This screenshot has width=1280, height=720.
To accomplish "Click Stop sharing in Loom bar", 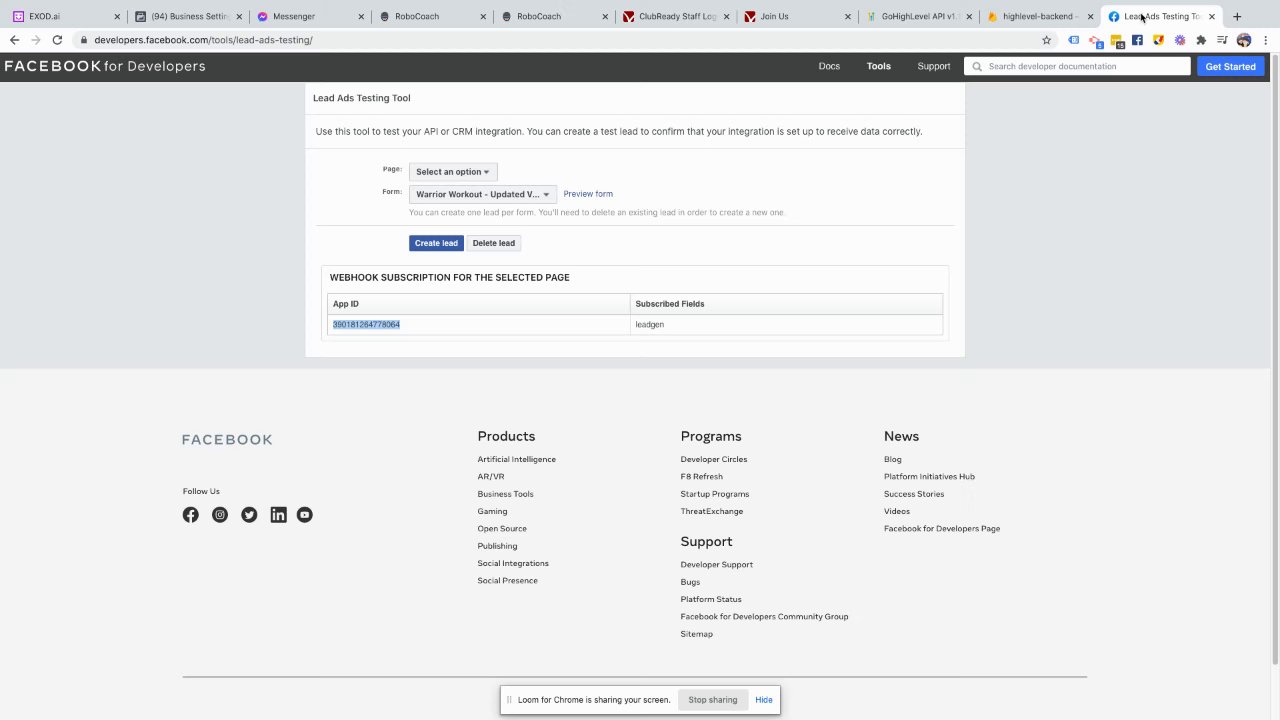I will click(713, 700).
